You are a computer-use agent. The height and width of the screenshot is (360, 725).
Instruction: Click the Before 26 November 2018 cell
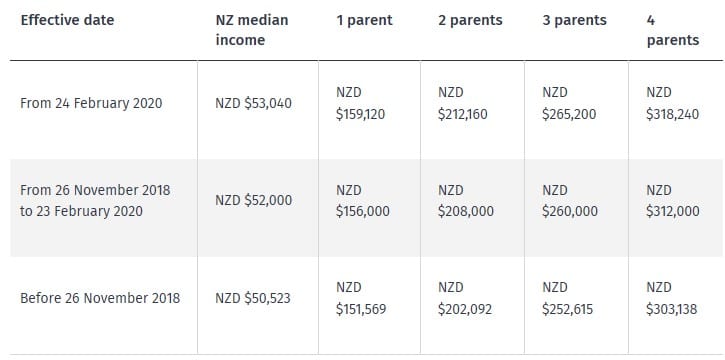(x=100, y=298)
